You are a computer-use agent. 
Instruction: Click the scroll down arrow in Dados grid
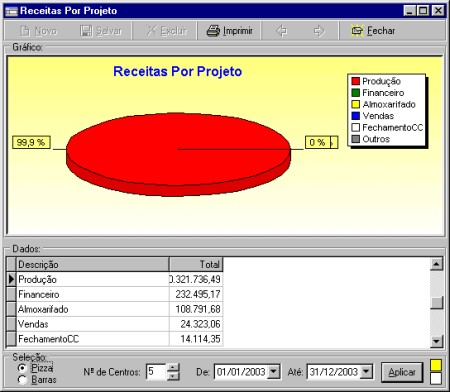coord(436,341)
